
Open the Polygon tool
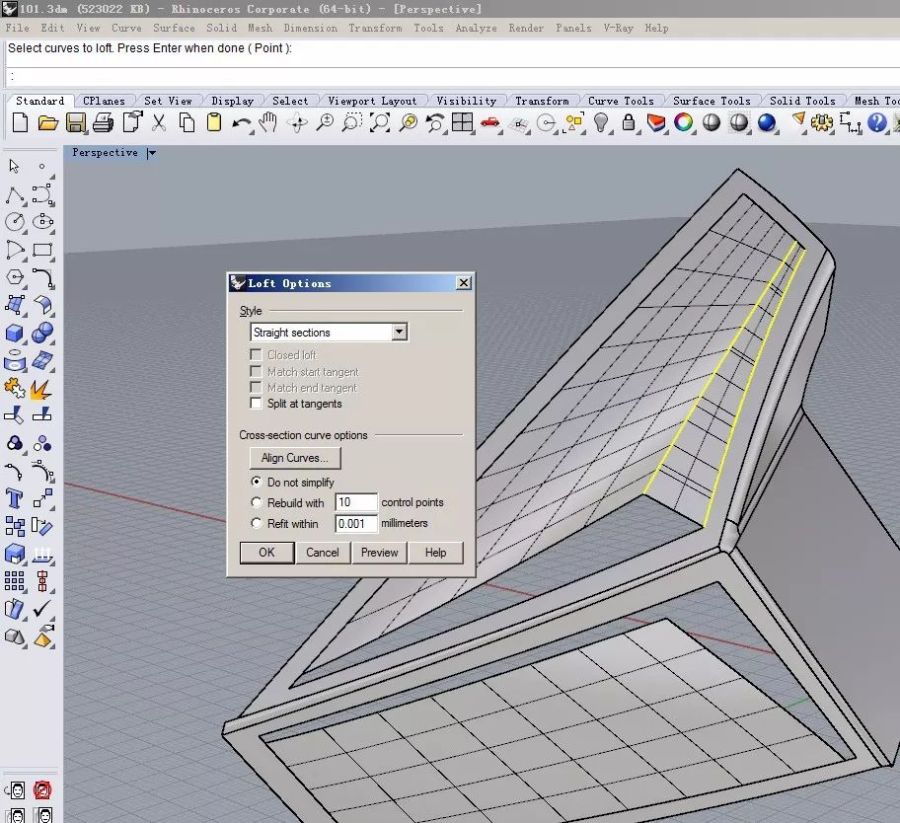15,277
